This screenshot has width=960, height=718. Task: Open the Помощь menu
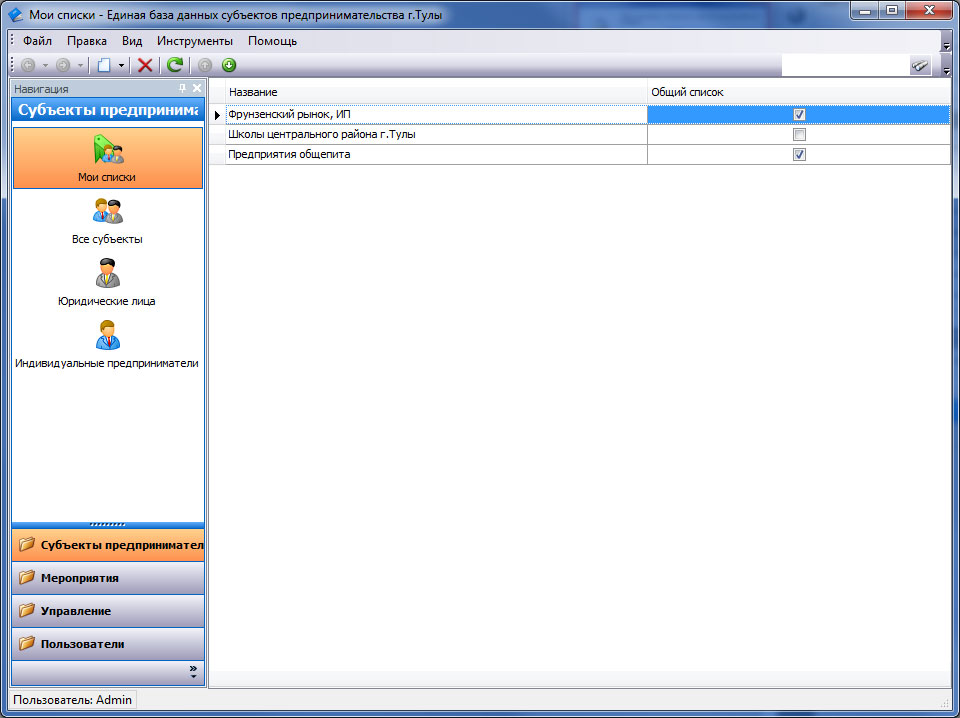(x=272, y=41)
